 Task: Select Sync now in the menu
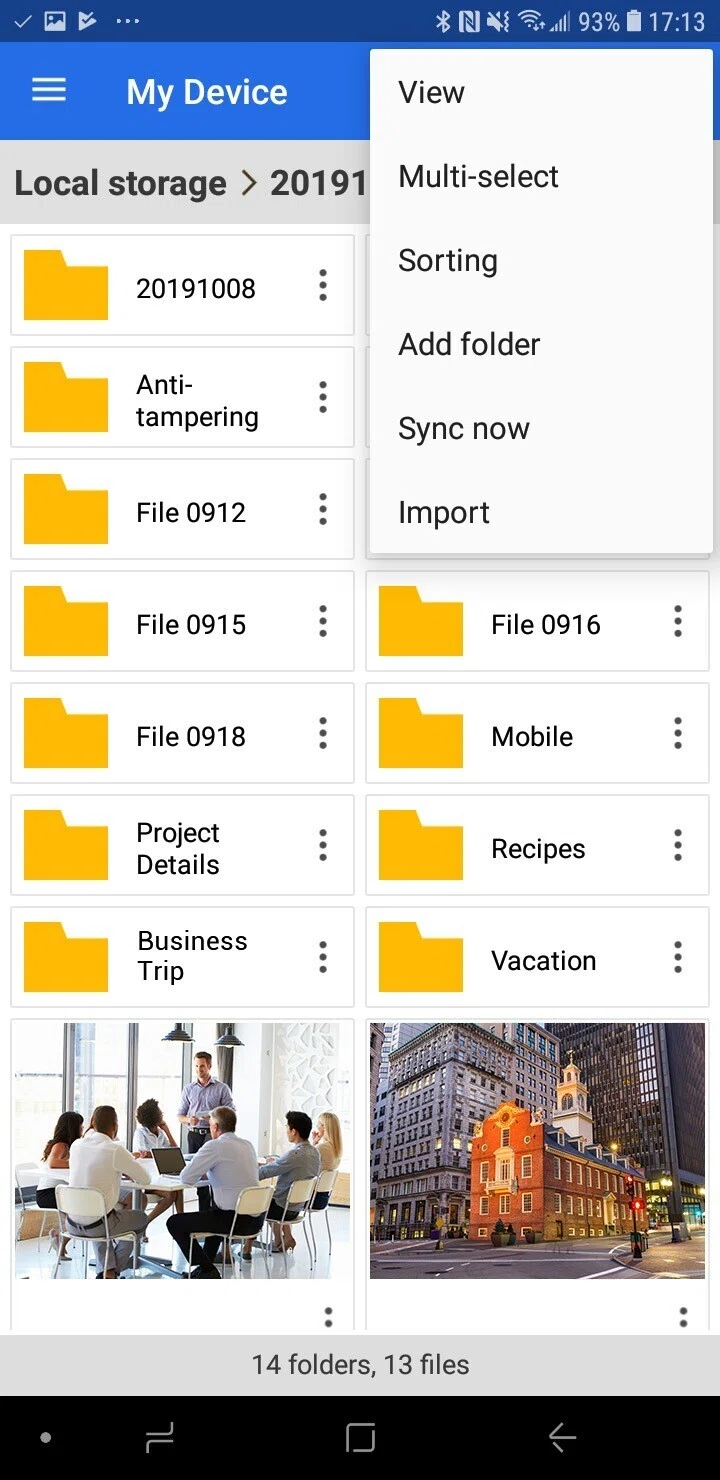[541, 428]
